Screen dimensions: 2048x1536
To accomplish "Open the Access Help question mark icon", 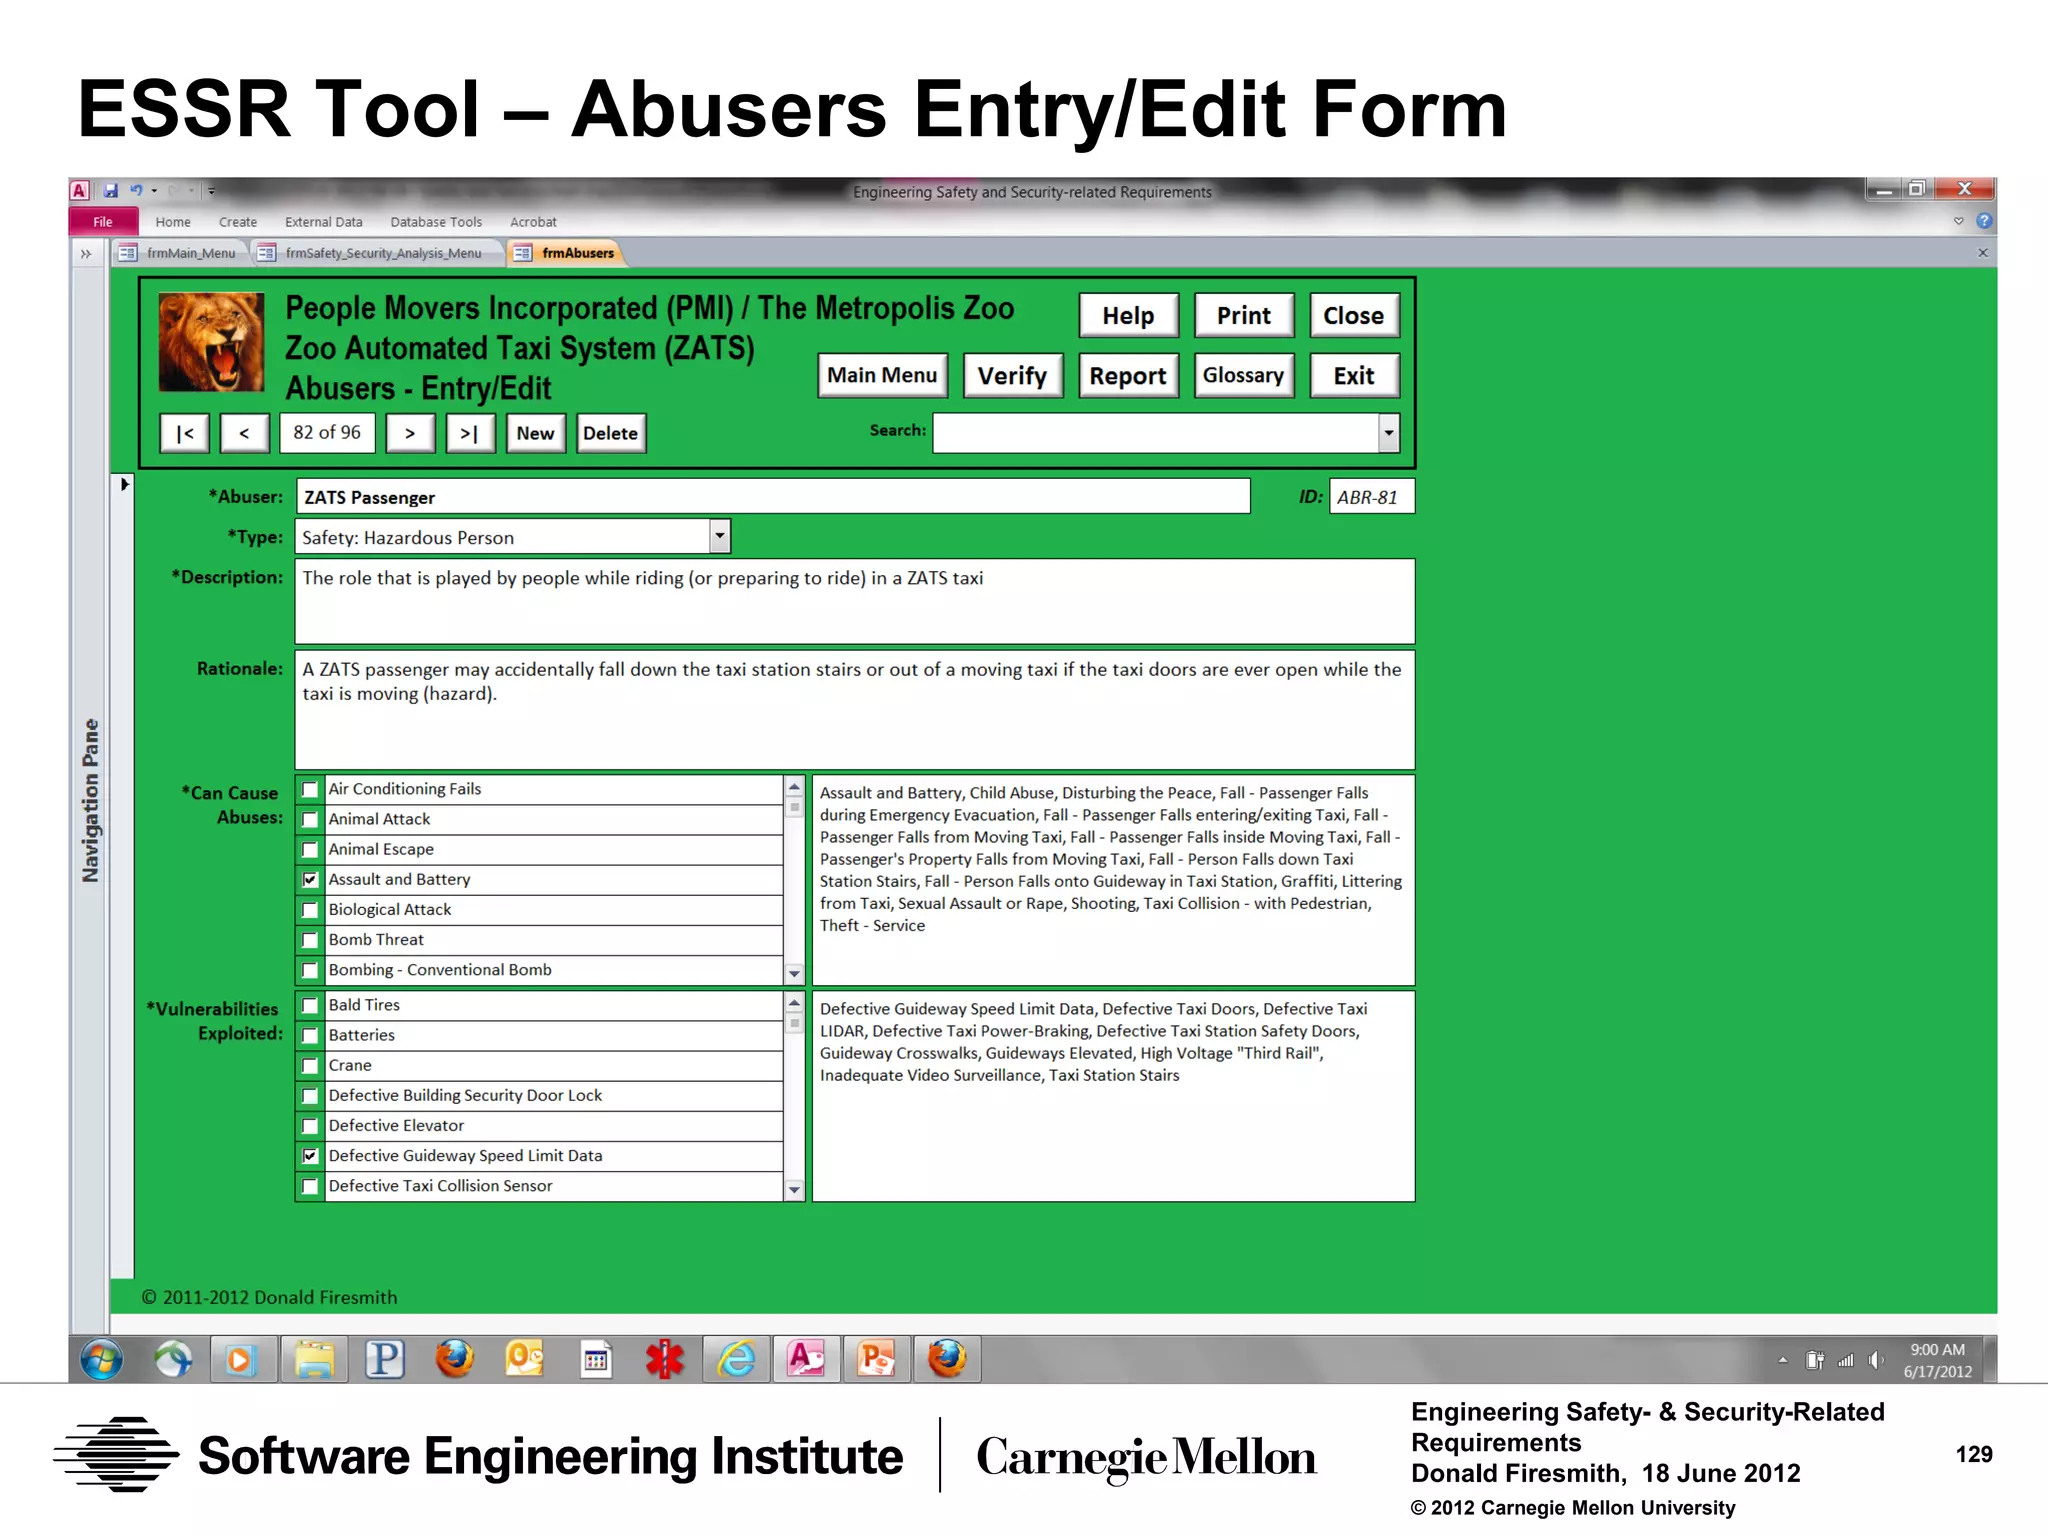I will tap(1984, 221).
